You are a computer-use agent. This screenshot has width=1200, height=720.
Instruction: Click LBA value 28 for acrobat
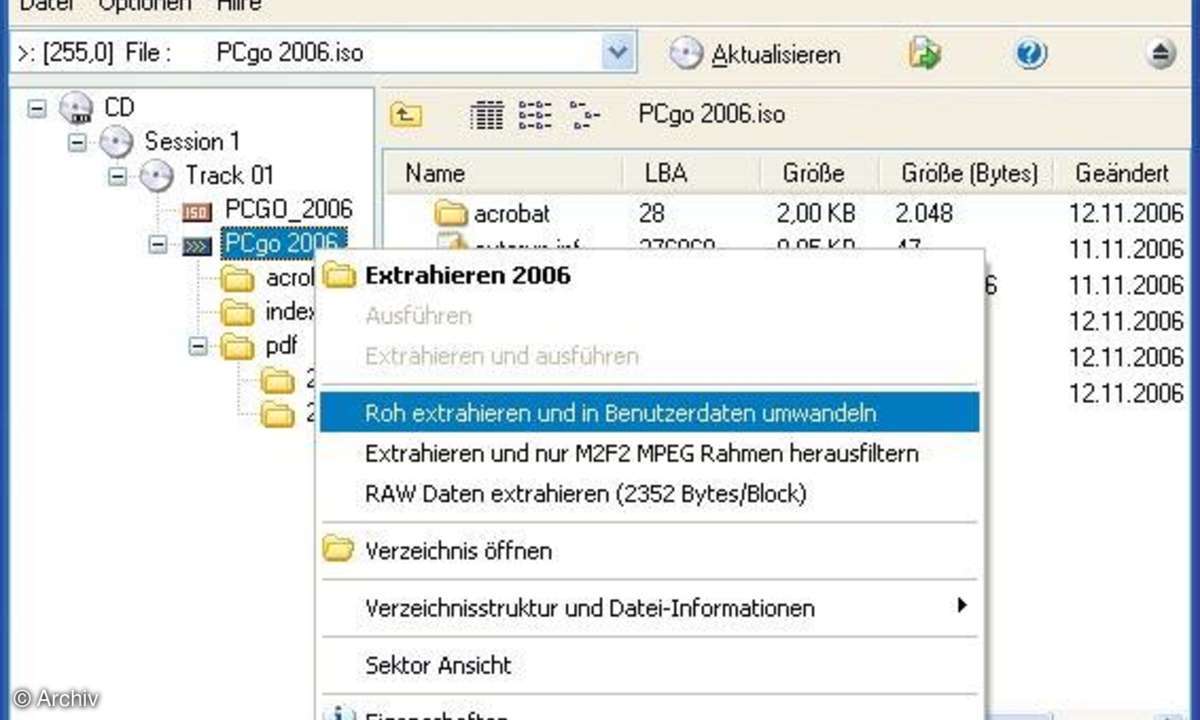pyautogui.click(x=652, y=213)
